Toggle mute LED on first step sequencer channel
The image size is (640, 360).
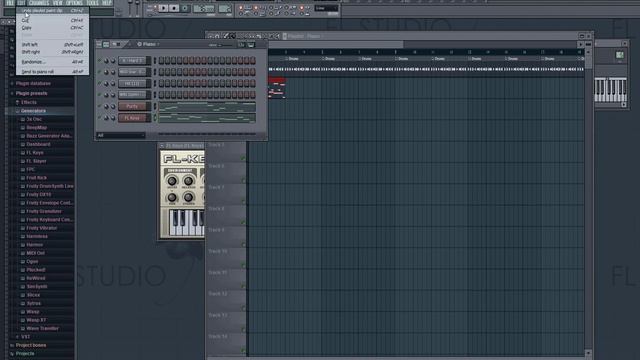[x=99, y=60]
